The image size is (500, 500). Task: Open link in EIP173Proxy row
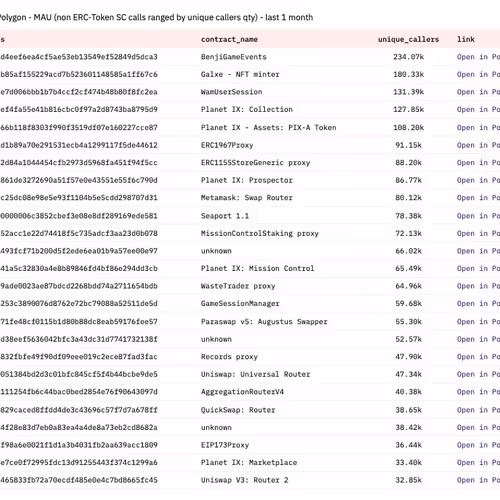pos(478,445)
